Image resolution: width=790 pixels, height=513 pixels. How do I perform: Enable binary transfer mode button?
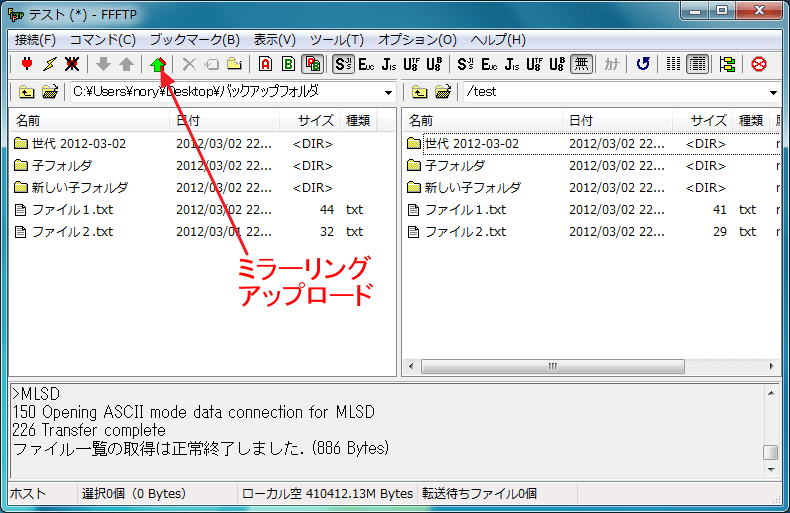click(x=288, y=64)
